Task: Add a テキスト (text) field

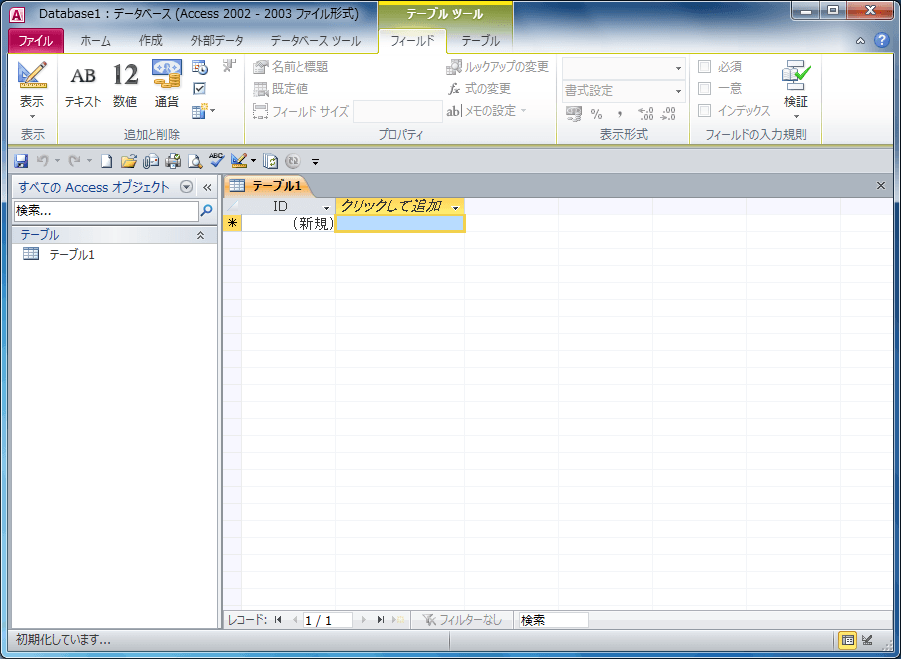Action: 83,85
